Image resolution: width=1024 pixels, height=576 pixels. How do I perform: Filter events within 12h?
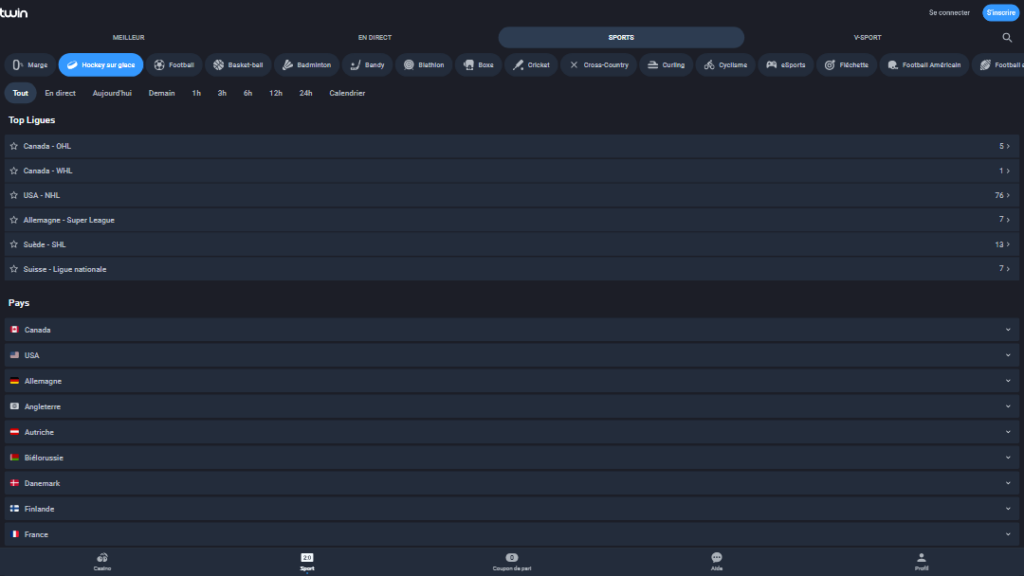click(x=276, y=93)
